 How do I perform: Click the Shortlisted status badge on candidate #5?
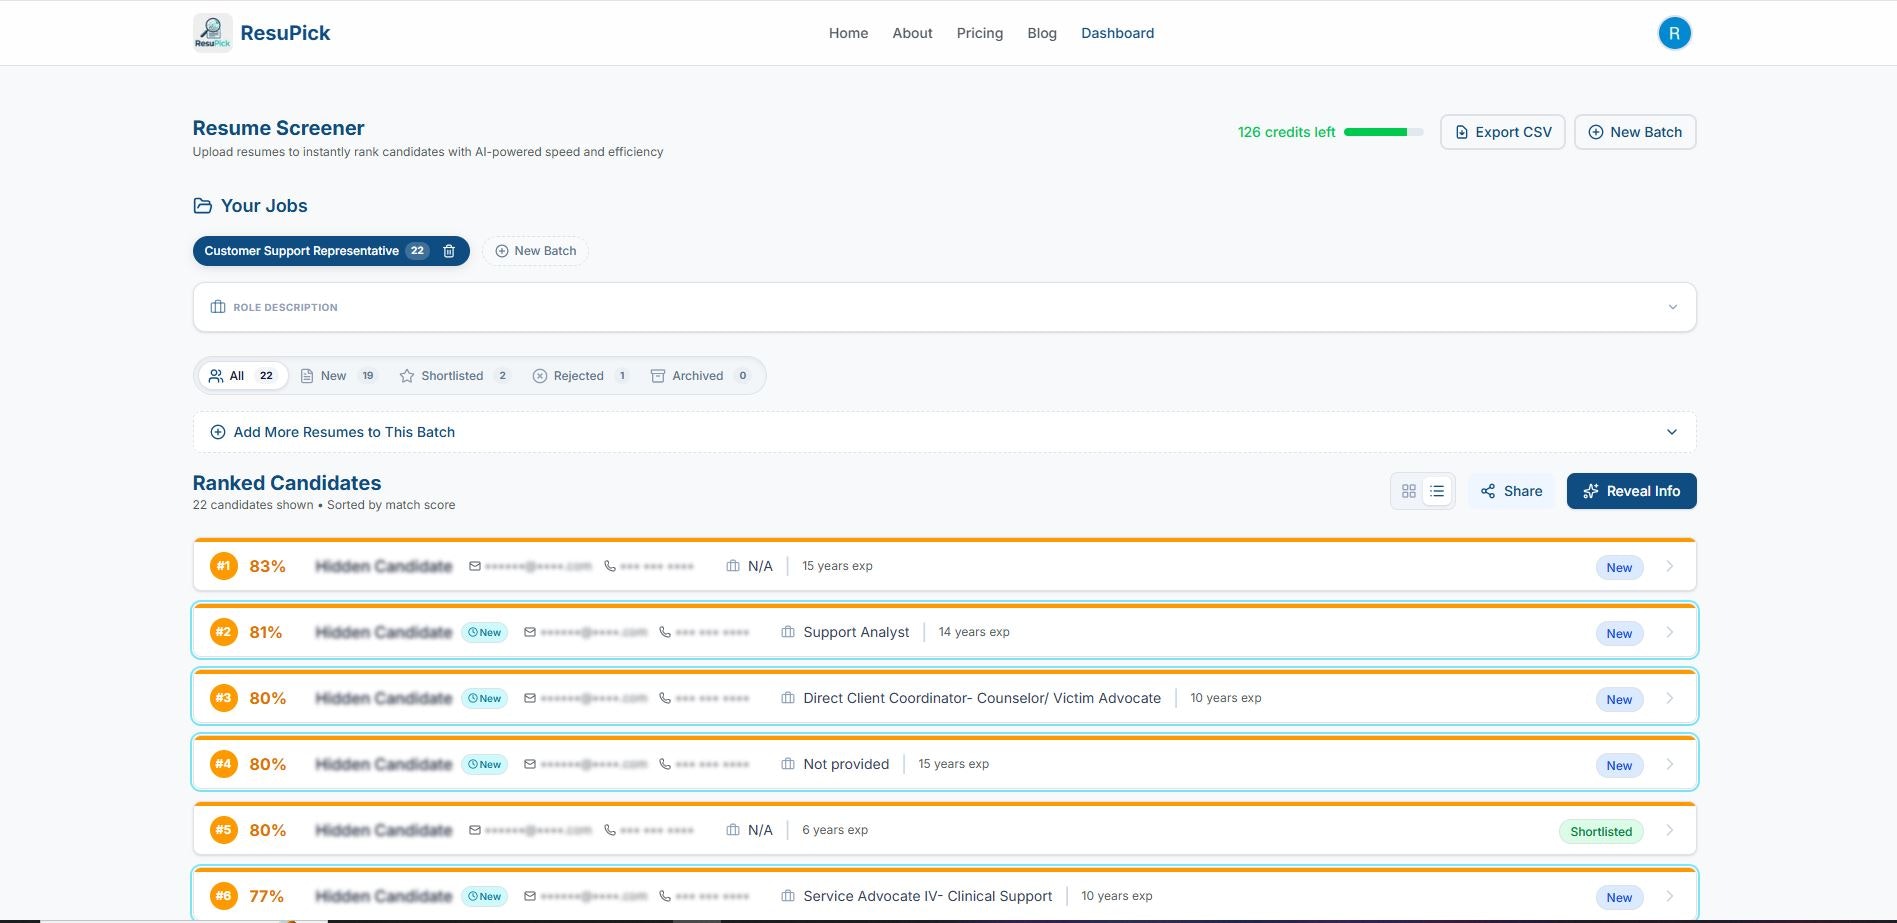(1600, 831)
